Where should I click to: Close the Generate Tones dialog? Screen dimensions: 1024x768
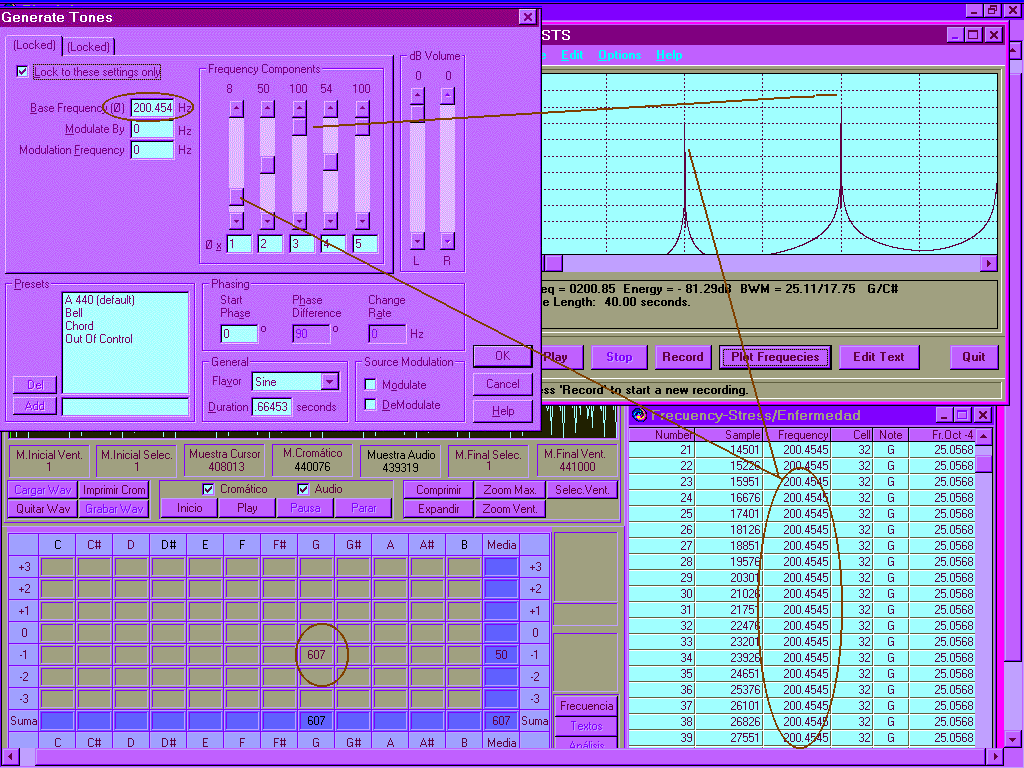(x=527, y=17)
